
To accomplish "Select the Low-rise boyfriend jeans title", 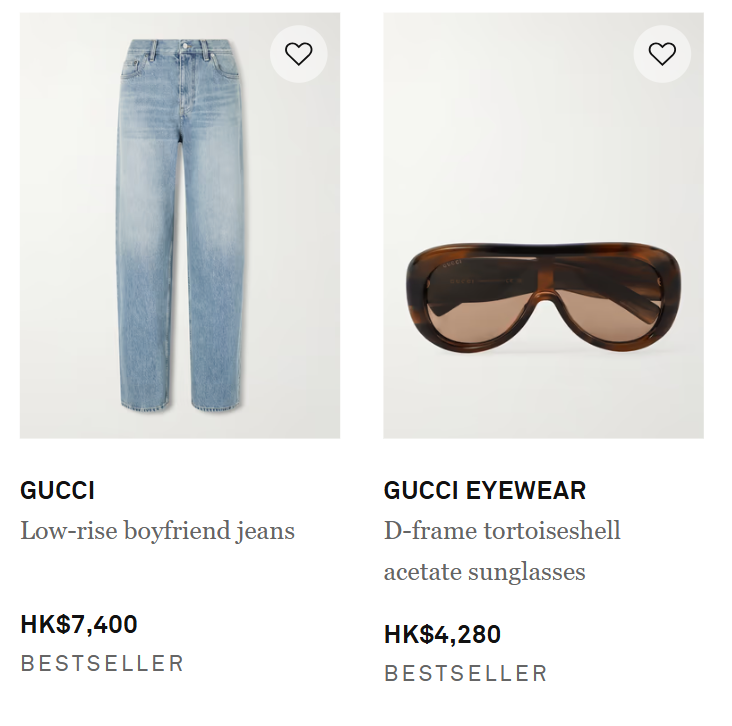I will pos(157,531).
